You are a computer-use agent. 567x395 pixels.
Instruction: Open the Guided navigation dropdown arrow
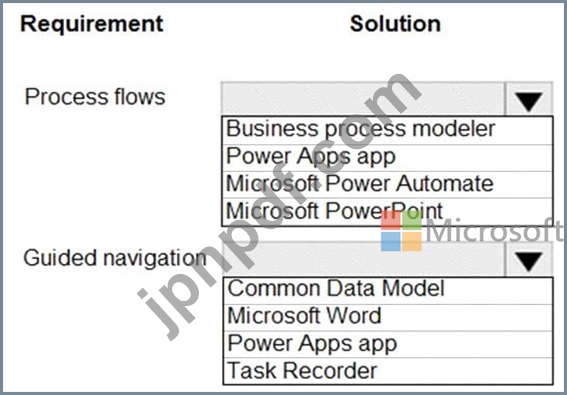pos(529,260)
